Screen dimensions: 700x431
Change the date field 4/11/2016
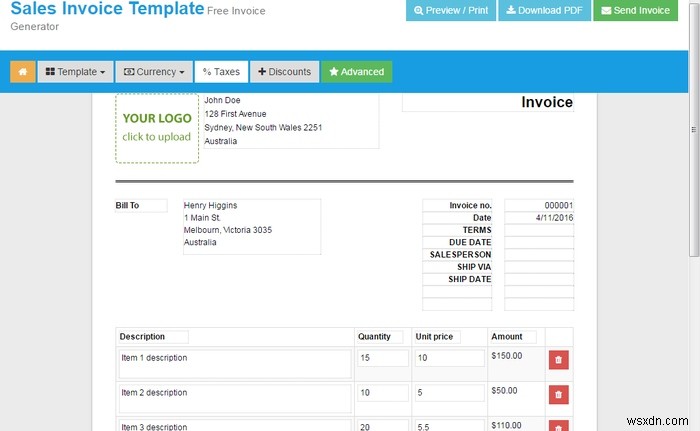click(x=539, y=218)
